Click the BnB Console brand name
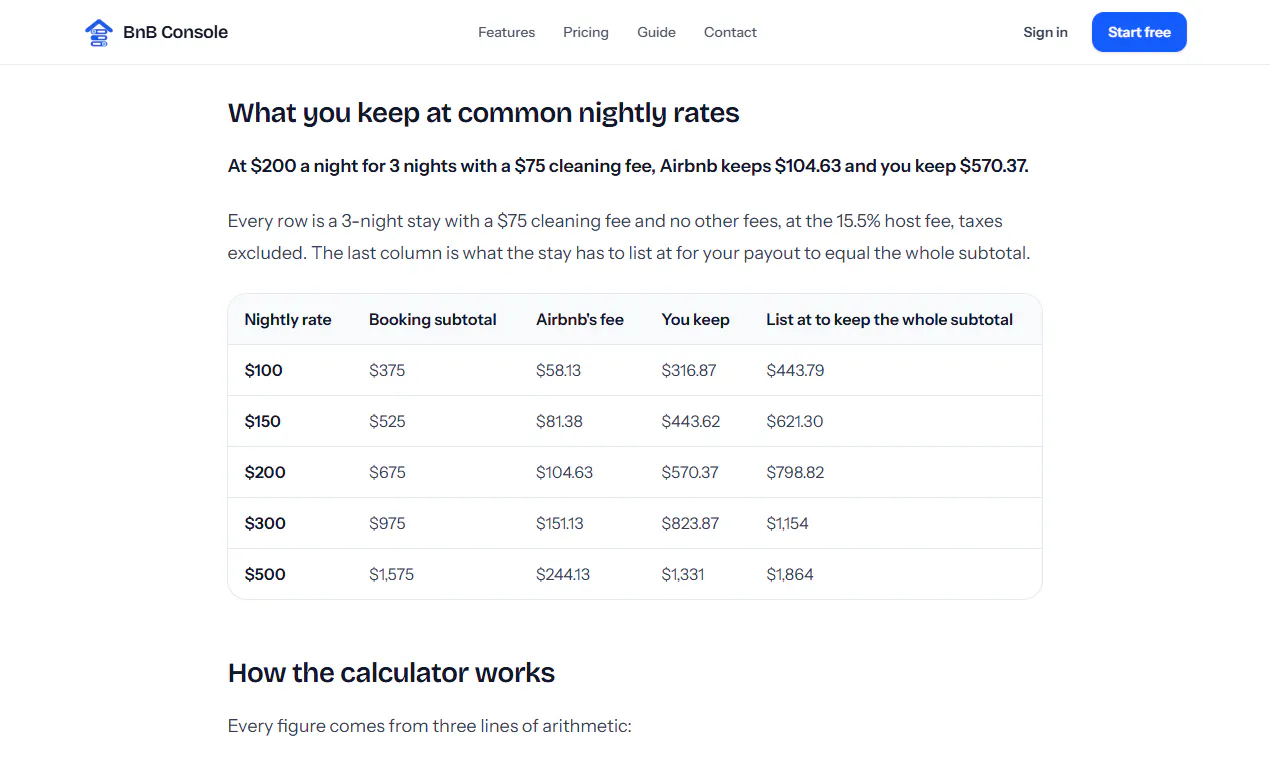Viewport: 1270px width, 760px height. [175, 32]
